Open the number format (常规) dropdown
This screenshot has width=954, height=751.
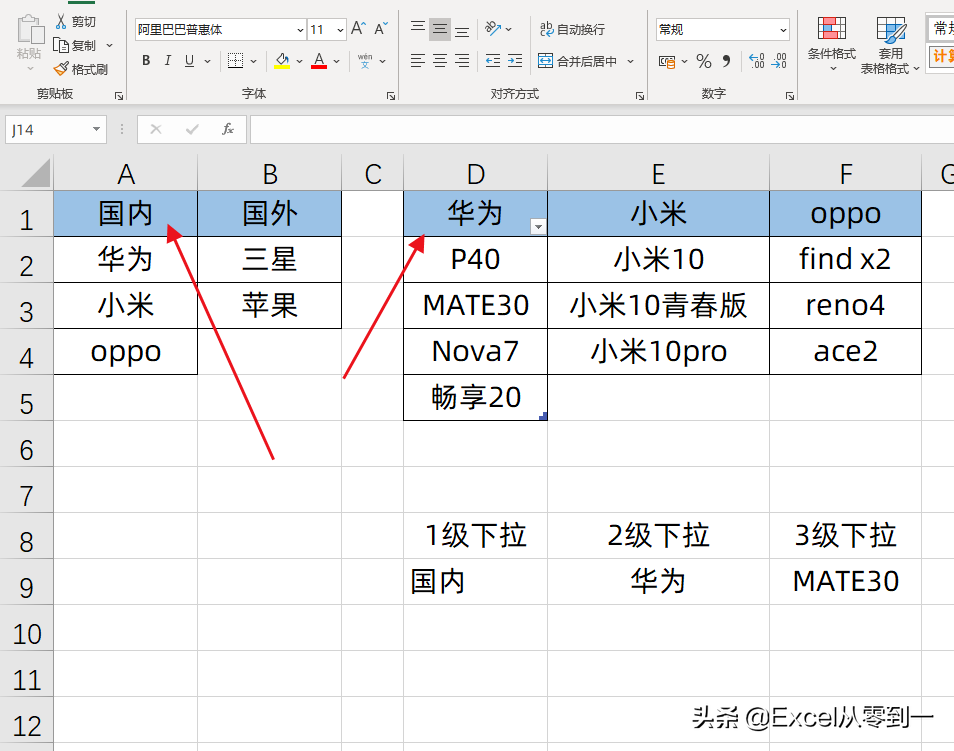(x=783, y=29)
